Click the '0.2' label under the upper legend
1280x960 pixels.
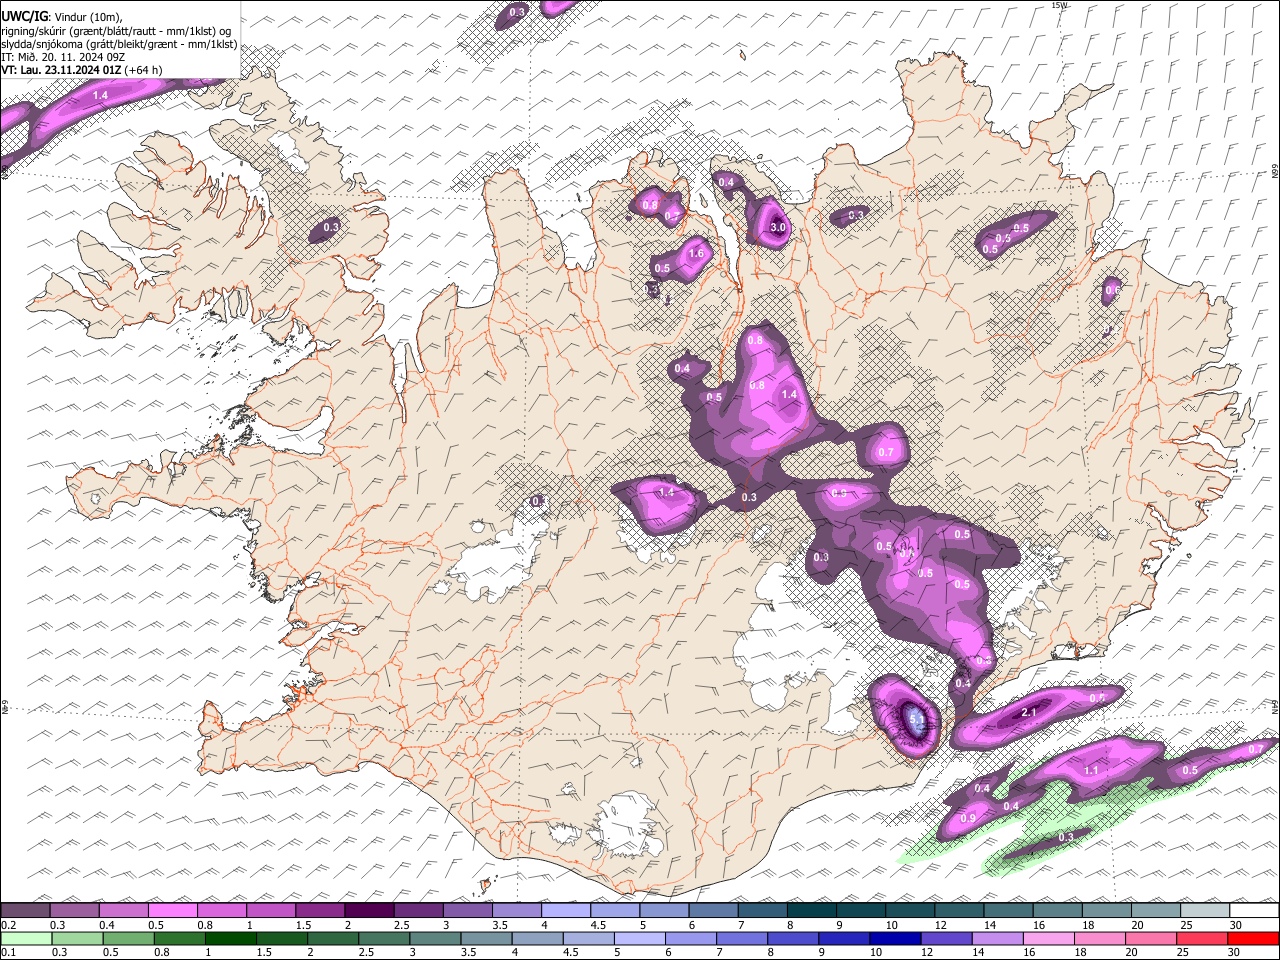coord(8,924)
